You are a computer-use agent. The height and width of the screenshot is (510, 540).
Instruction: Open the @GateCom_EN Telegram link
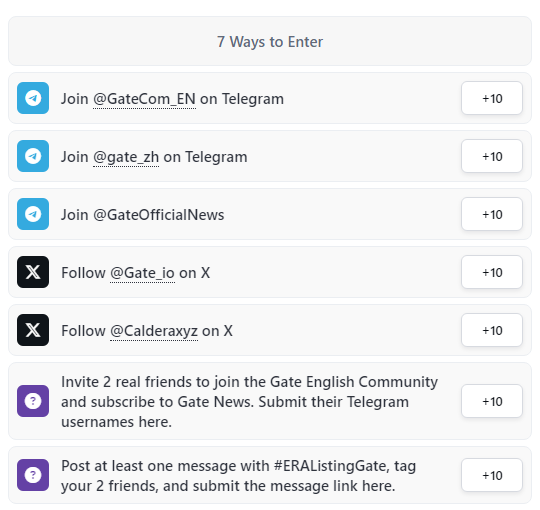tap(144, 99)
